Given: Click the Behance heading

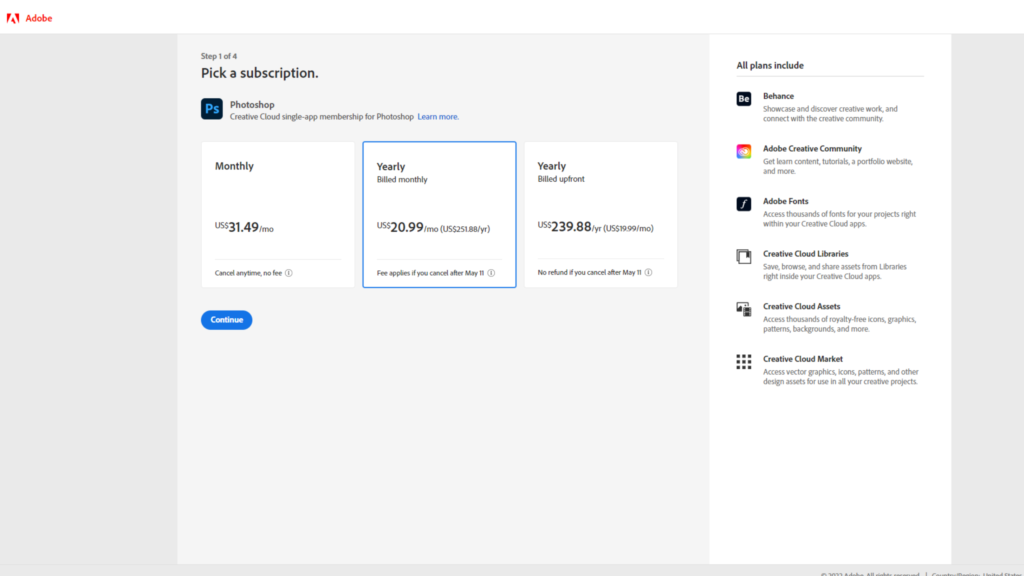Looking at the screenshot, I should tap(778, 96).
